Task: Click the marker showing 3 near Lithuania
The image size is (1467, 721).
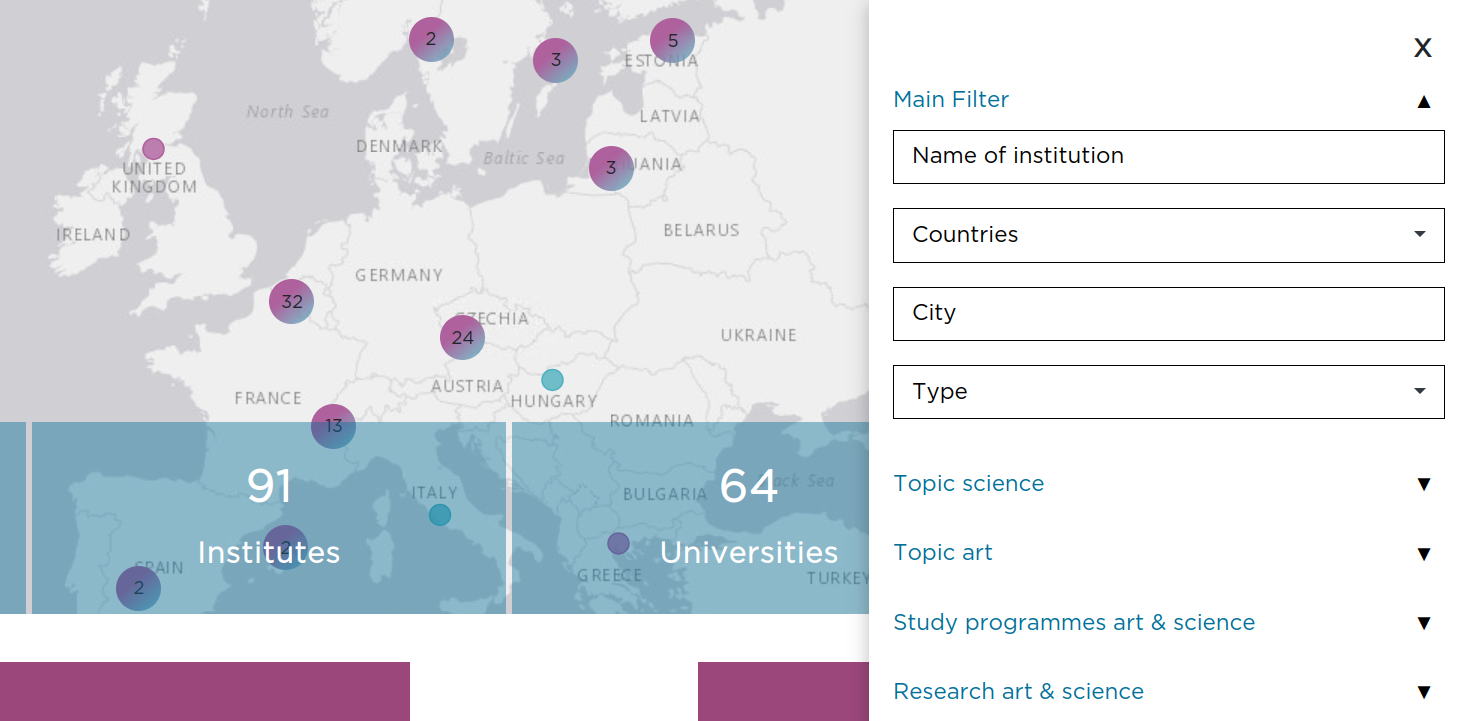Action: (610, 168)
